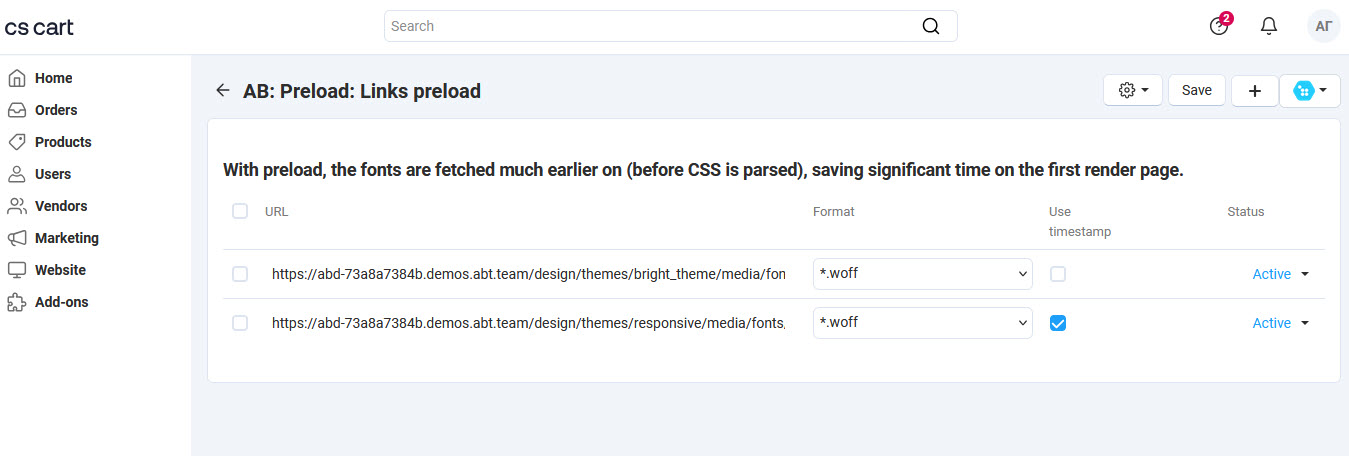Click the CS-Cart logo
The image size is (1349, 456).
pyautogui.click(x=39, y=27)
